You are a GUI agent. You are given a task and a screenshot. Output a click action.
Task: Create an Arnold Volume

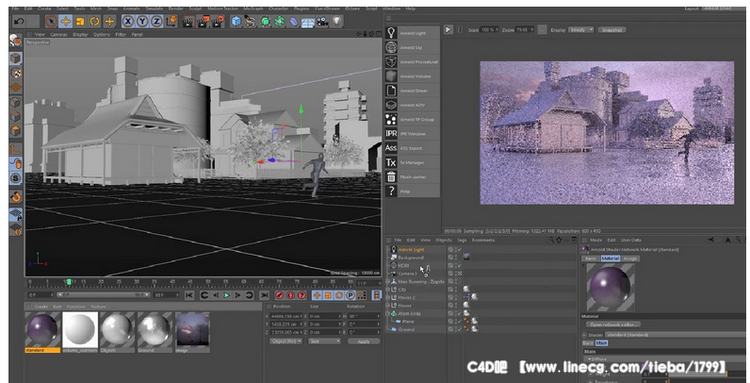(x=412, y=76)
